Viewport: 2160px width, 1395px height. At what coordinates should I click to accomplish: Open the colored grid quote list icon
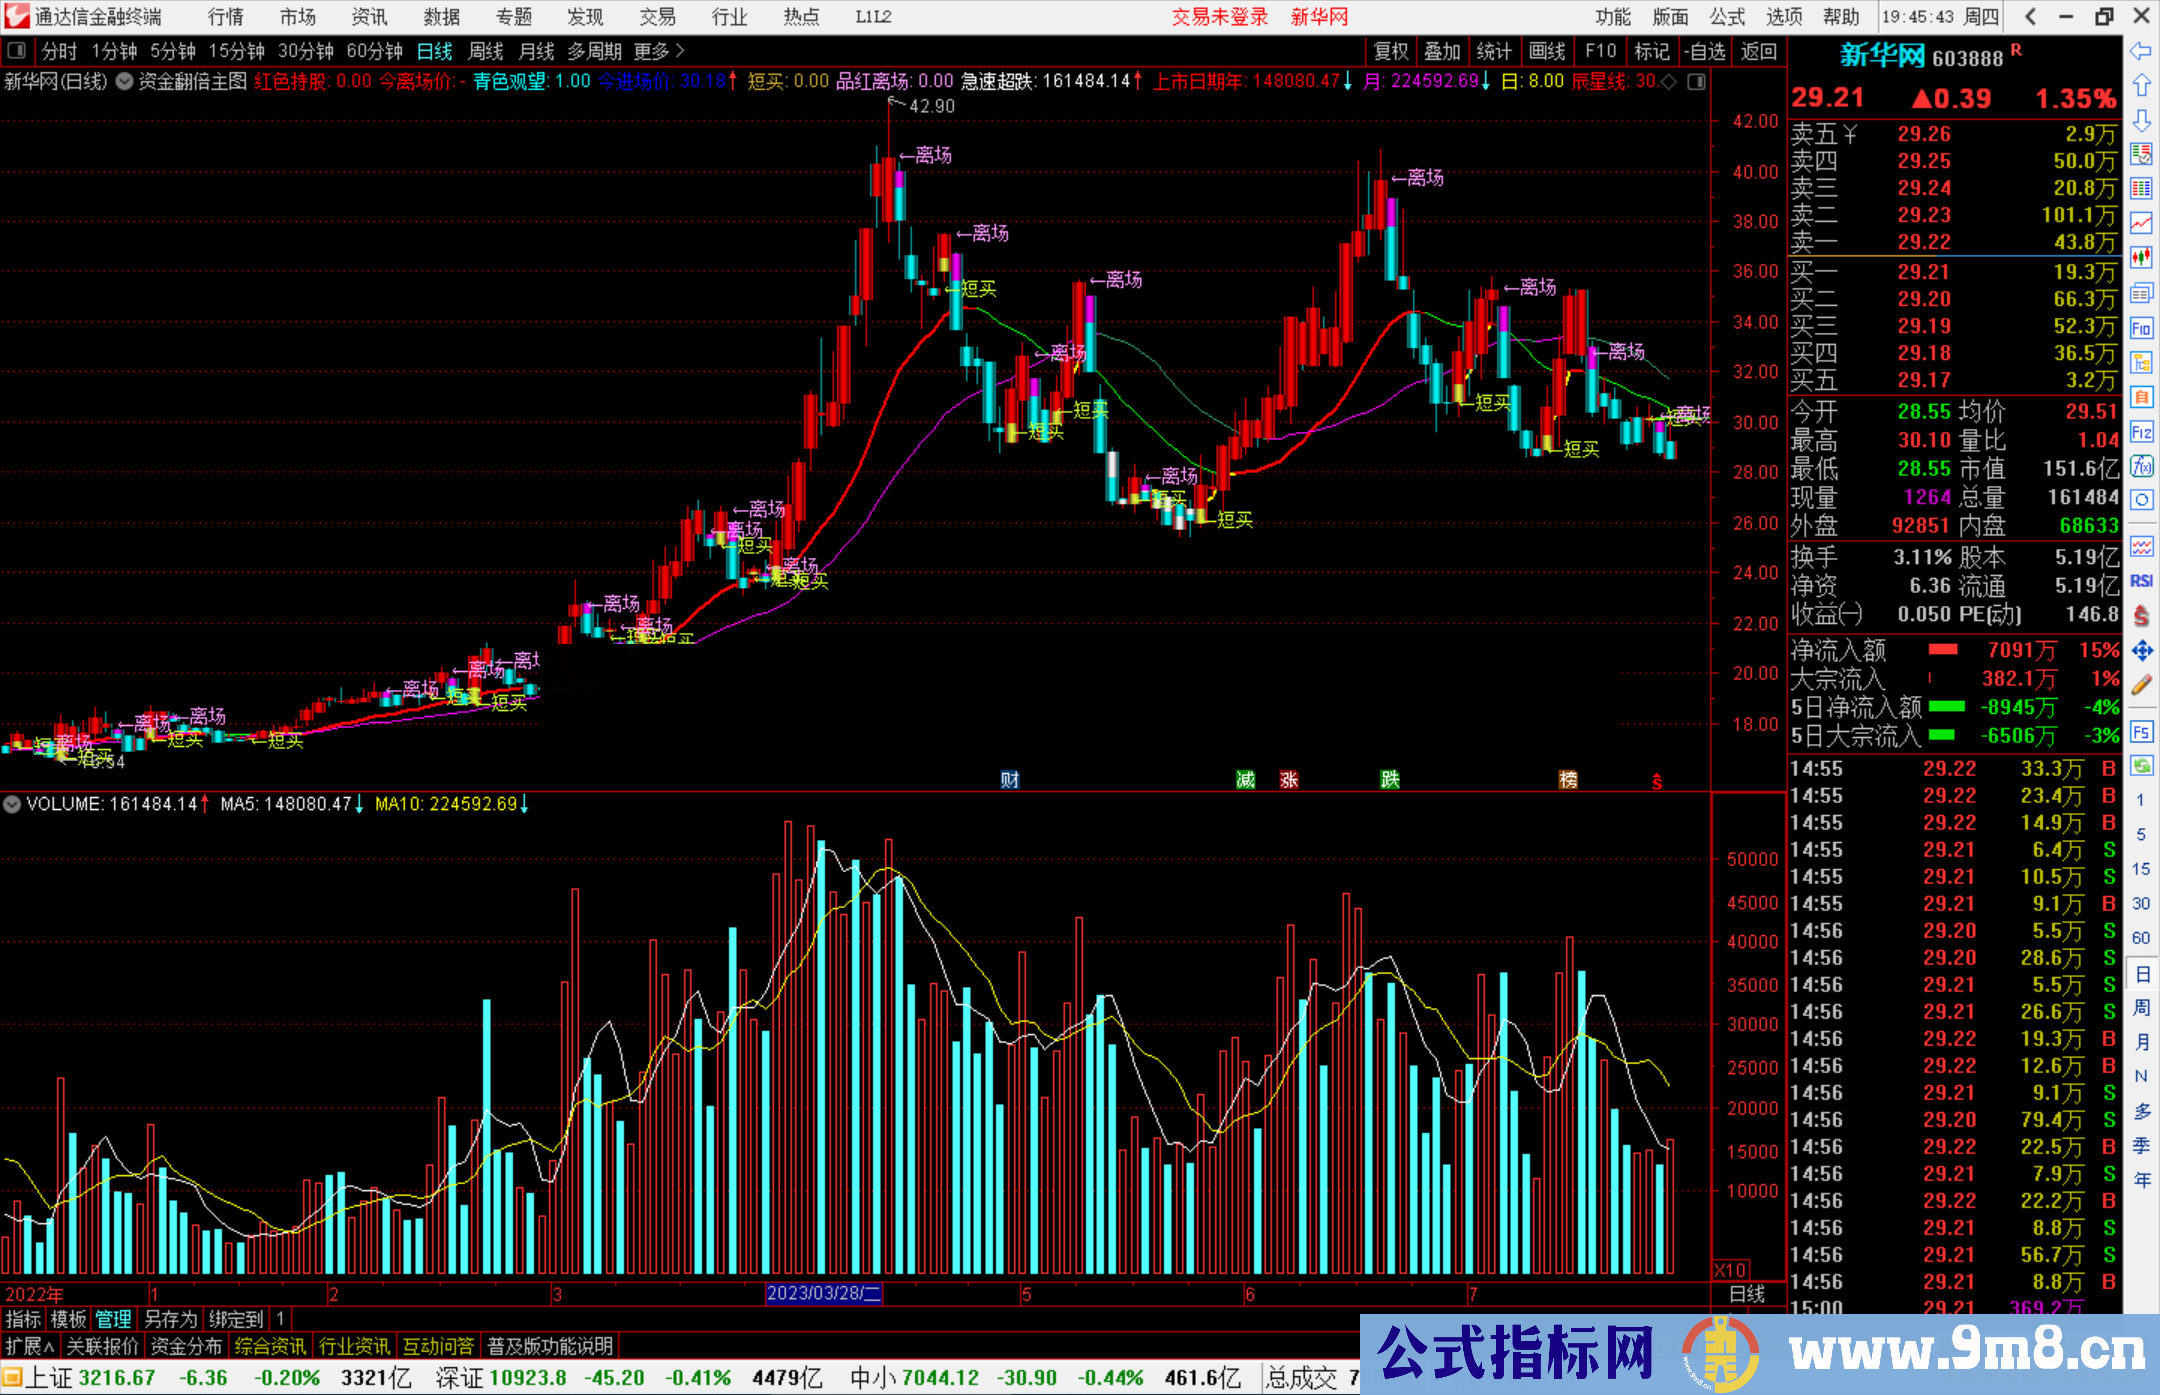point(2141,189)
